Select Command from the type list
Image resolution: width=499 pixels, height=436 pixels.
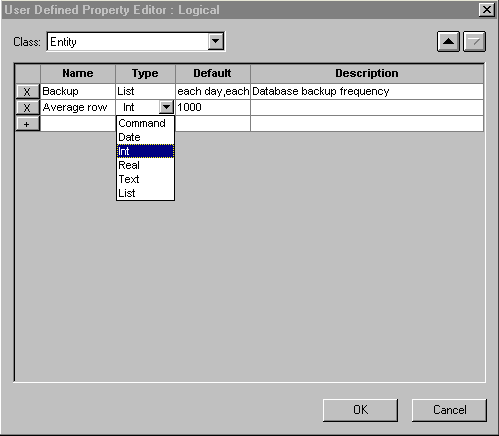pos(145,123)
